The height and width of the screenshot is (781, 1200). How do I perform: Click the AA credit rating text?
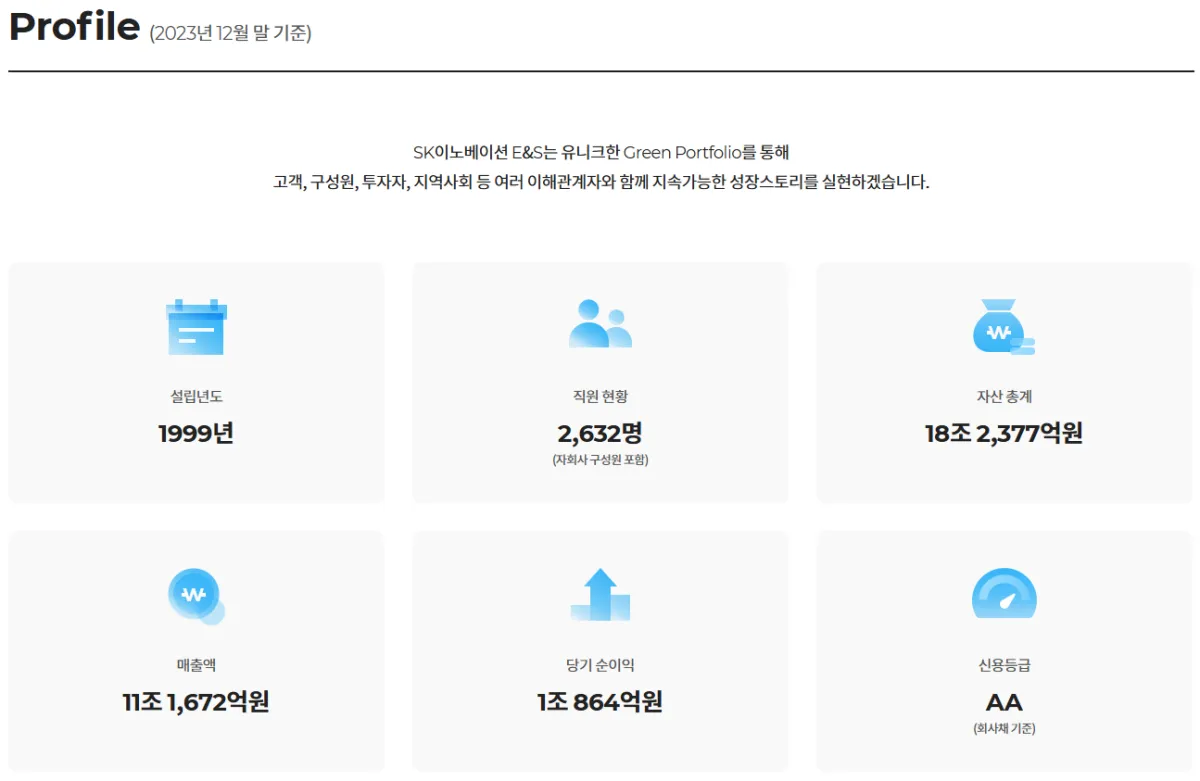[x=1004, y=700]
